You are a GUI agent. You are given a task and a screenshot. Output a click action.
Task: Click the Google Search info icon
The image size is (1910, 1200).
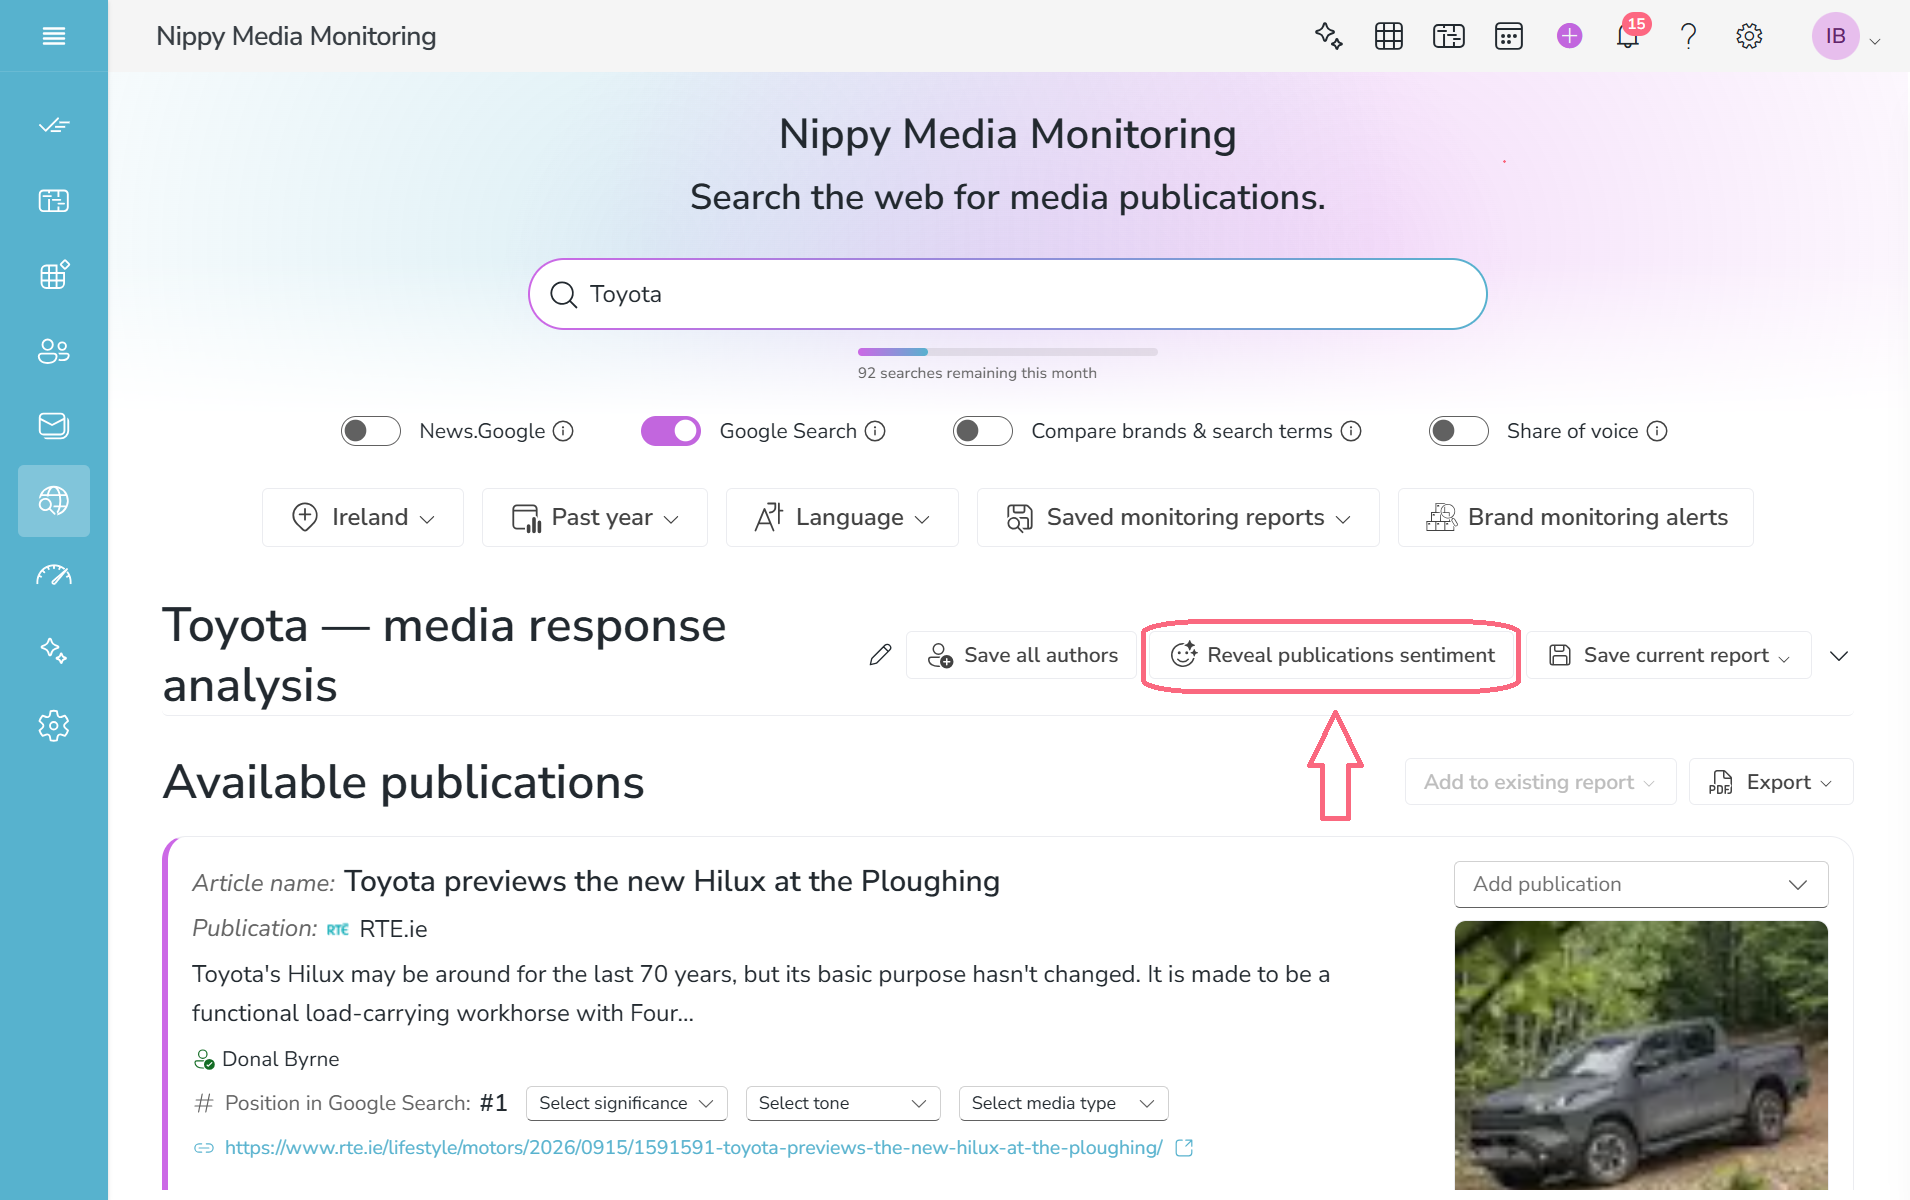click(875, 431)
